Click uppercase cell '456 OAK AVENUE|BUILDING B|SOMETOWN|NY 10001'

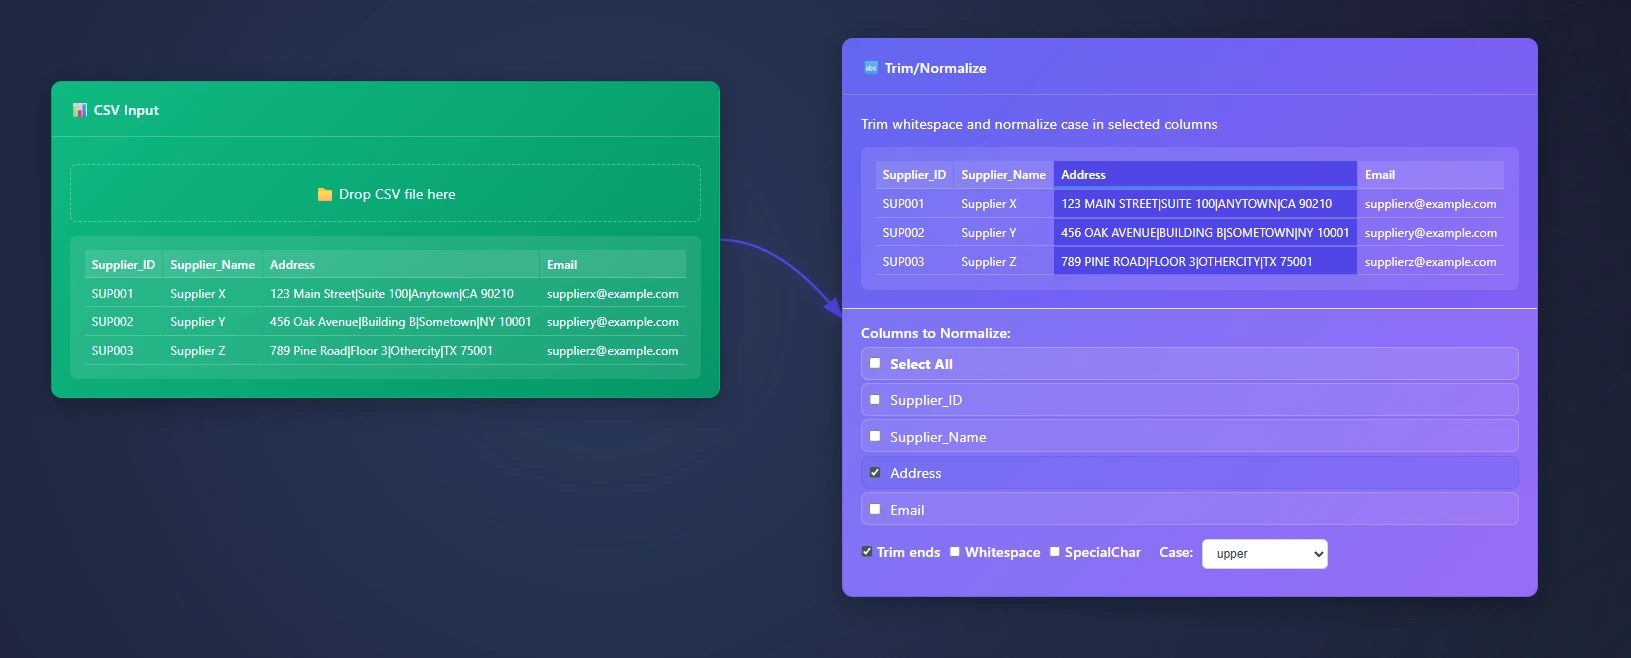[1205, 233]
